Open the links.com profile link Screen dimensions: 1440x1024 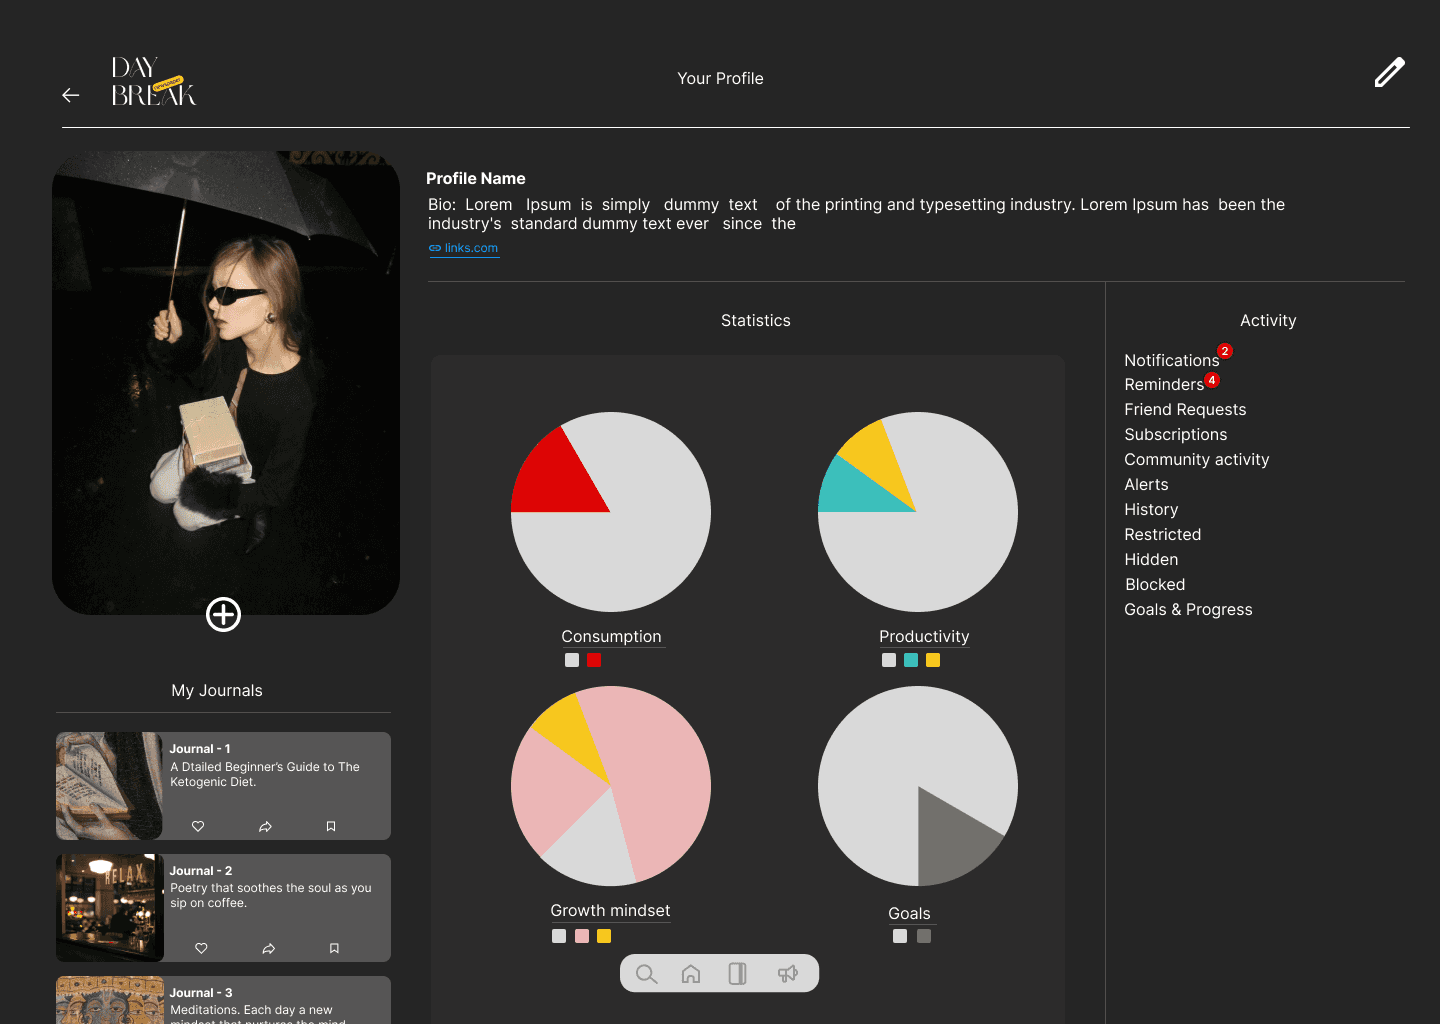point(471,248)
